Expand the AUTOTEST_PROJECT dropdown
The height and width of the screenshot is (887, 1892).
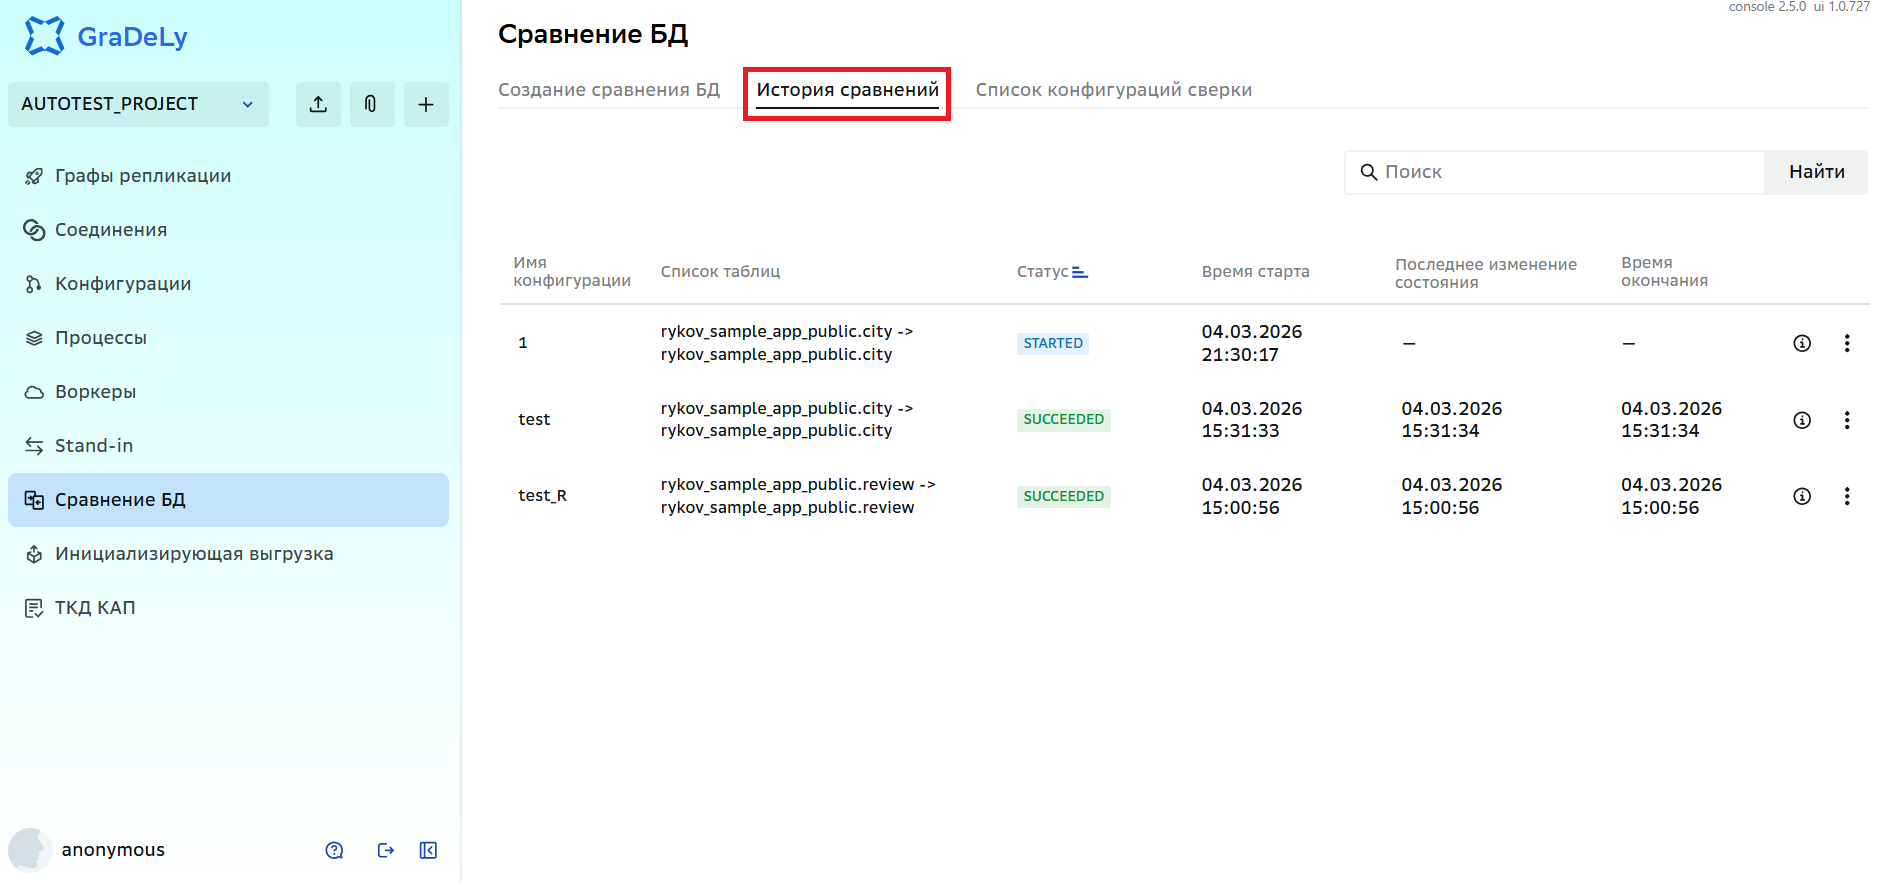(138, 104)
